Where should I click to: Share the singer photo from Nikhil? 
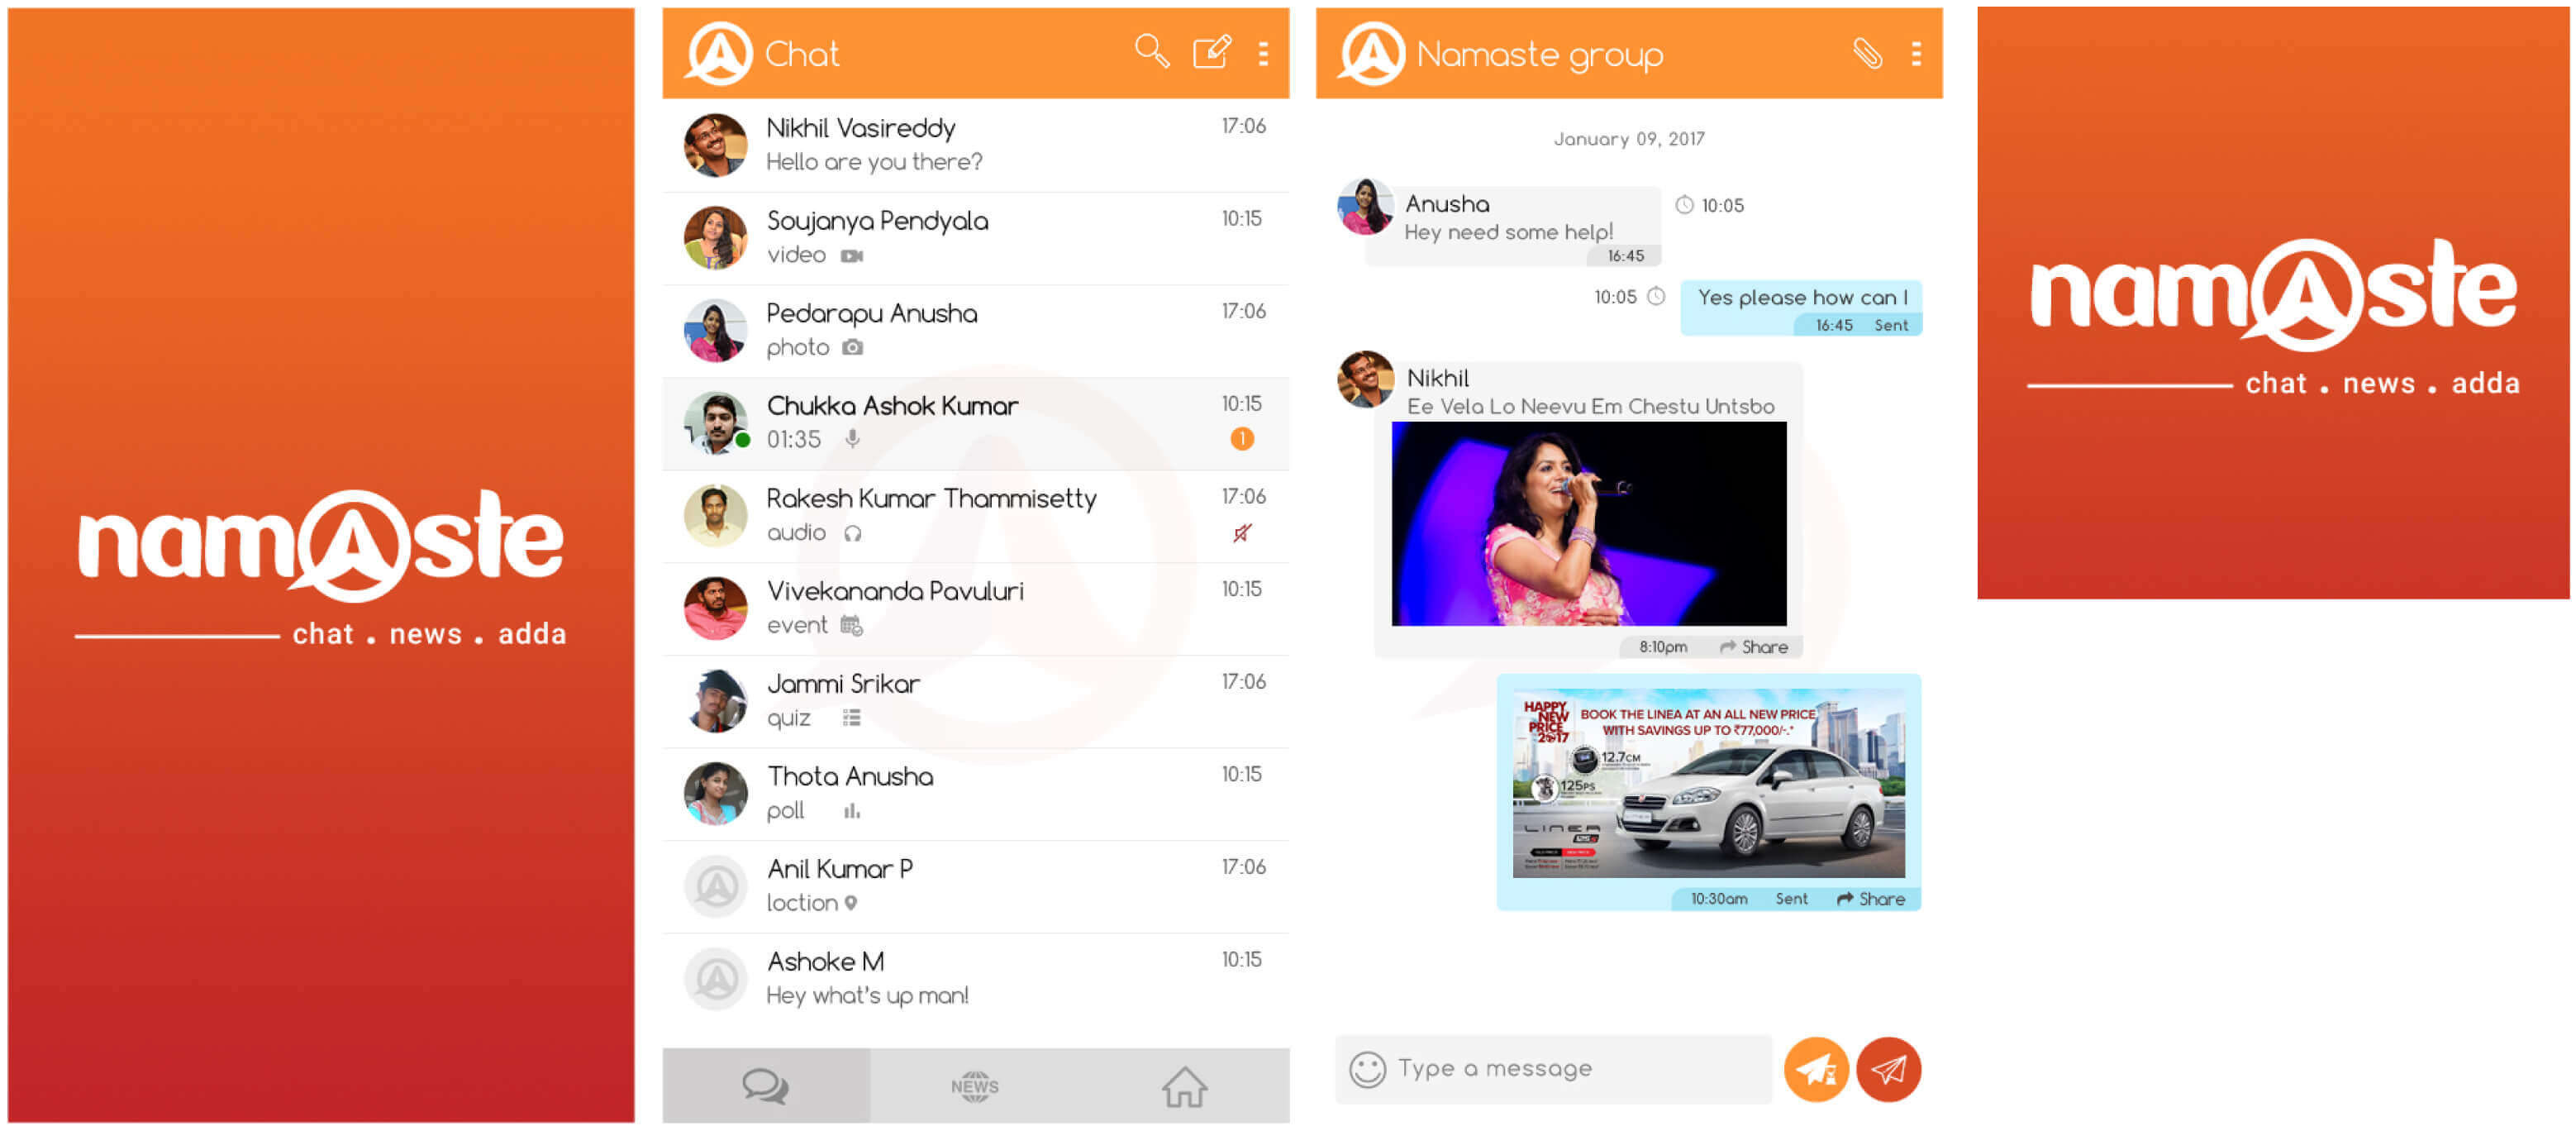point(1754,647)
